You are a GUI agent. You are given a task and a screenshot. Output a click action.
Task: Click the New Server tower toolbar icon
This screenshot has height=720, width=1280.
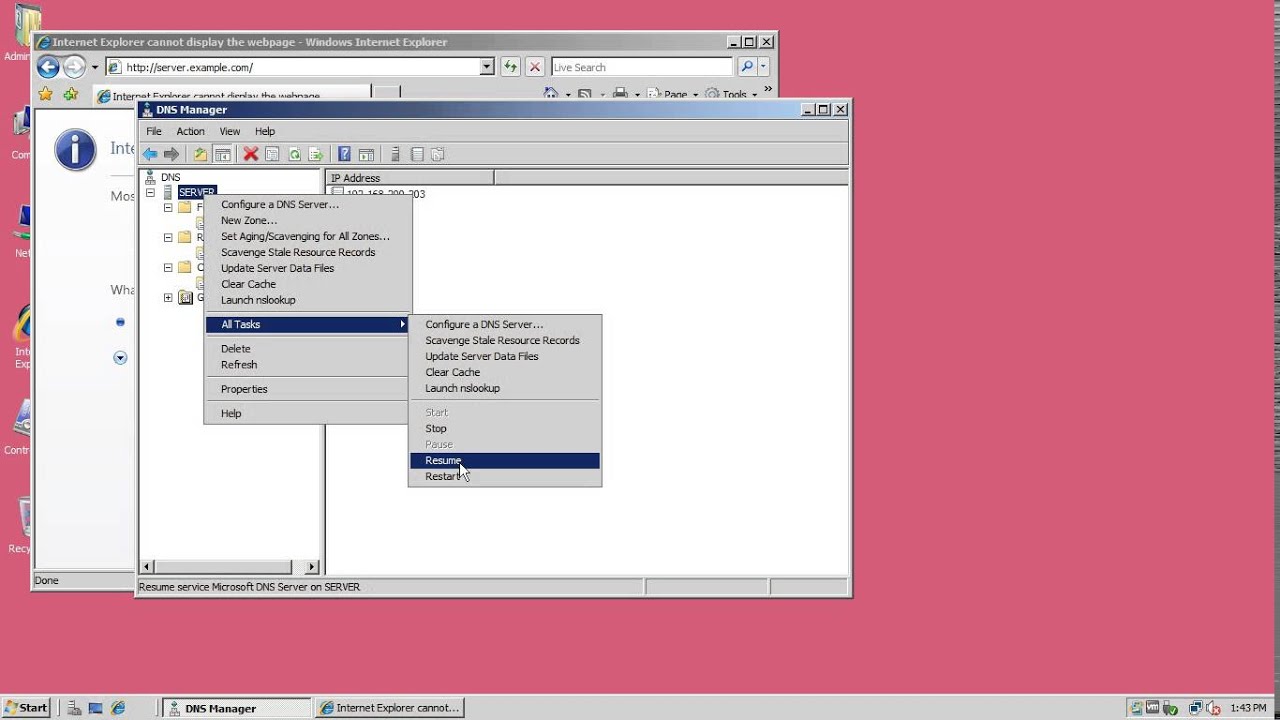click(x=395, y=154)
